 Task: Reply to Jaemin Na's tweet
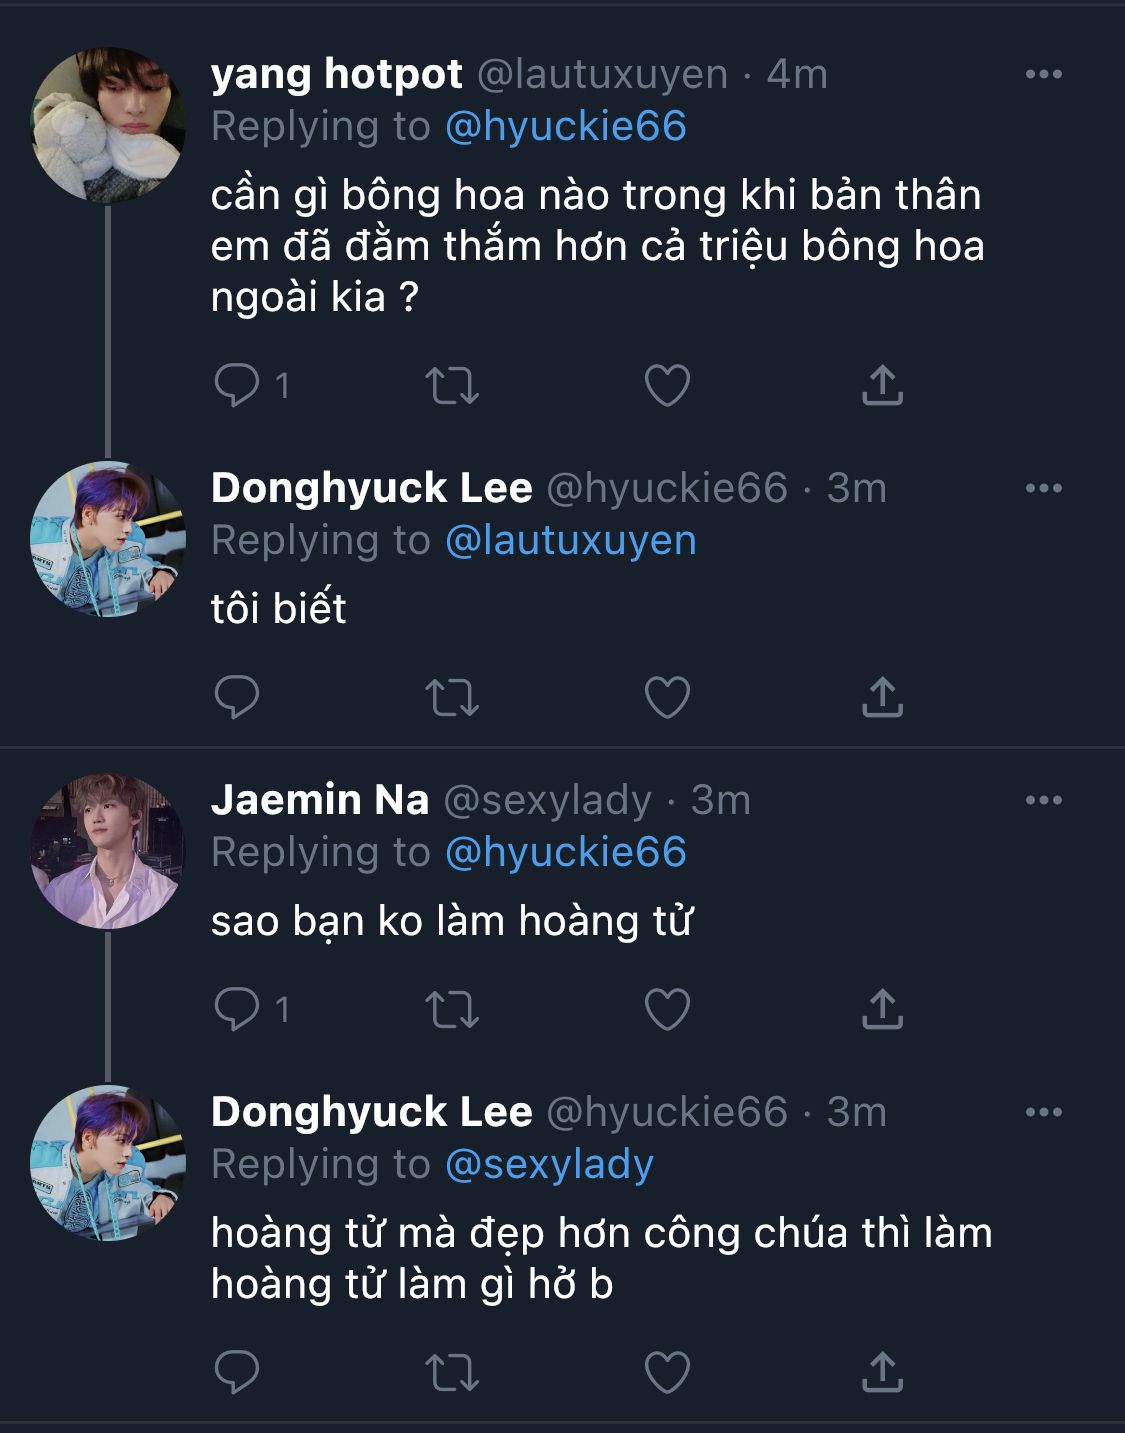point(237,1009)
